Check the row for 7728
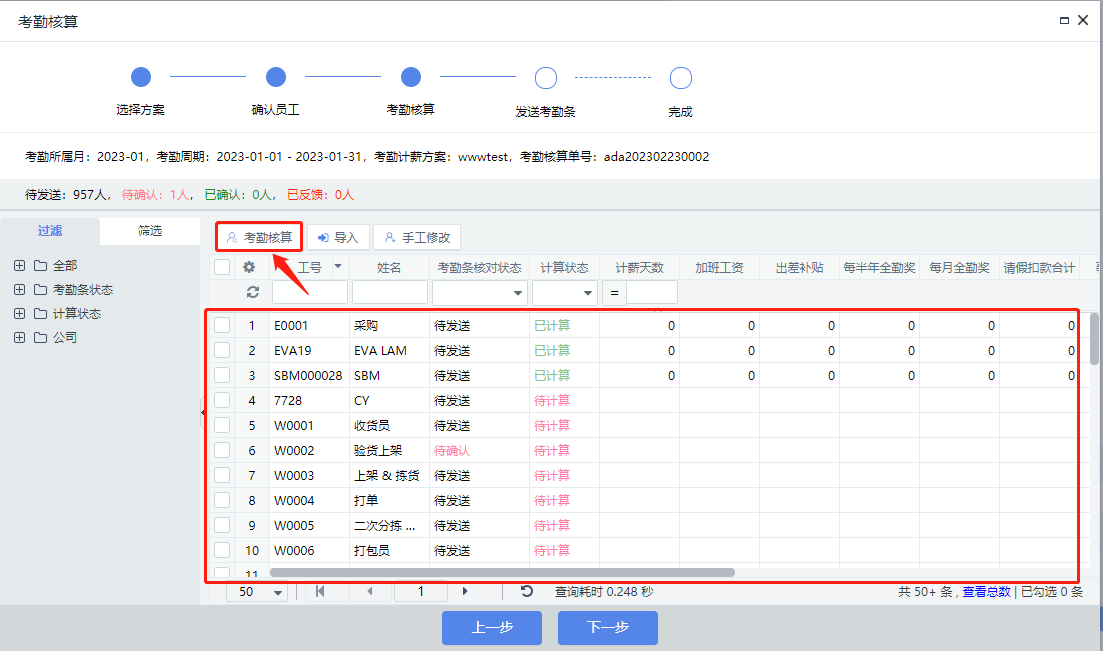Image resolution: width=1103 pixels, height=651 pixels. pyautogui.click(x=222, y=400)
